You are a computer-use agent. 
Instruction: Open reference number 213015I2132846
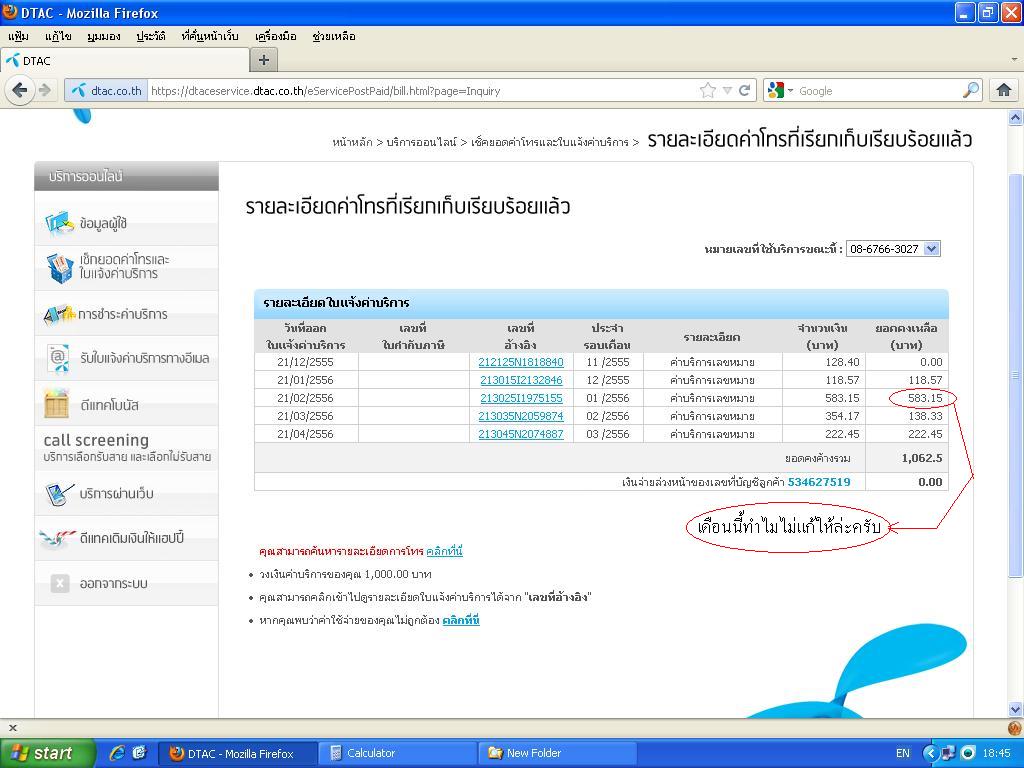520,380
